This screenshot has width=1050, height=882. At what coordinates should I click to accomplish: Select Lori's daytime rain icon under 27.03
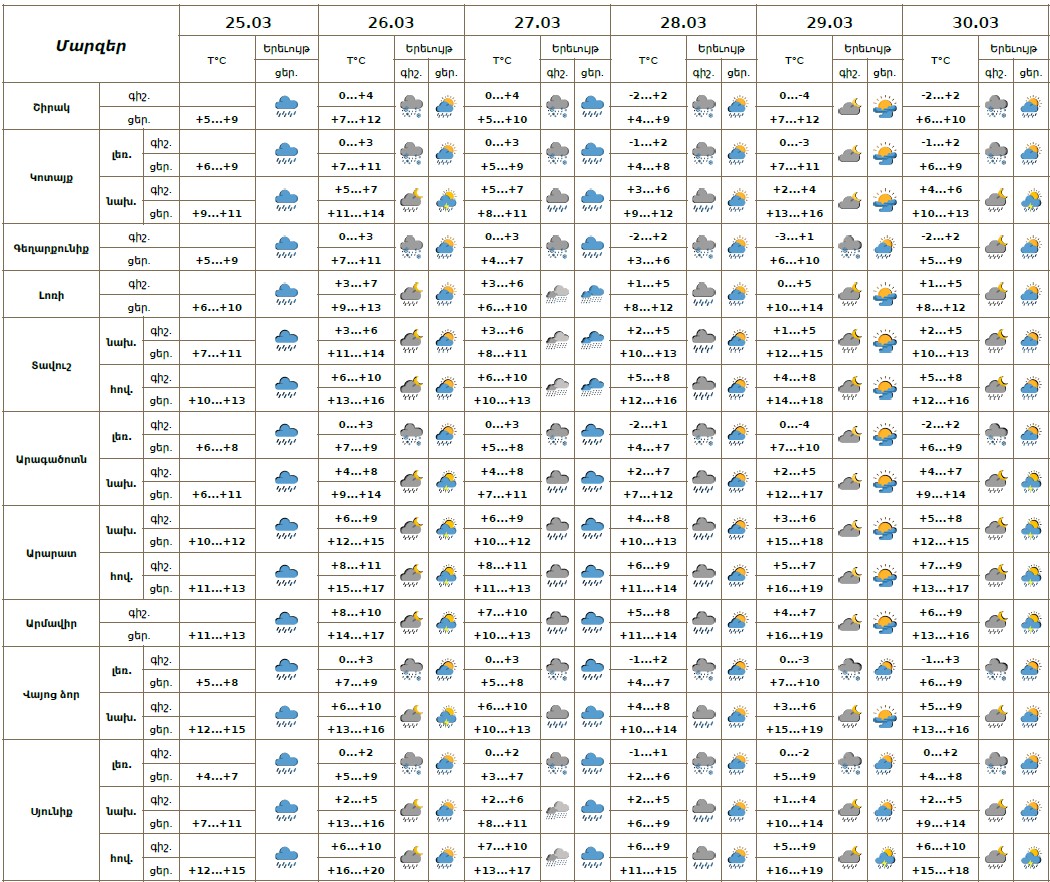pos(592,294)
